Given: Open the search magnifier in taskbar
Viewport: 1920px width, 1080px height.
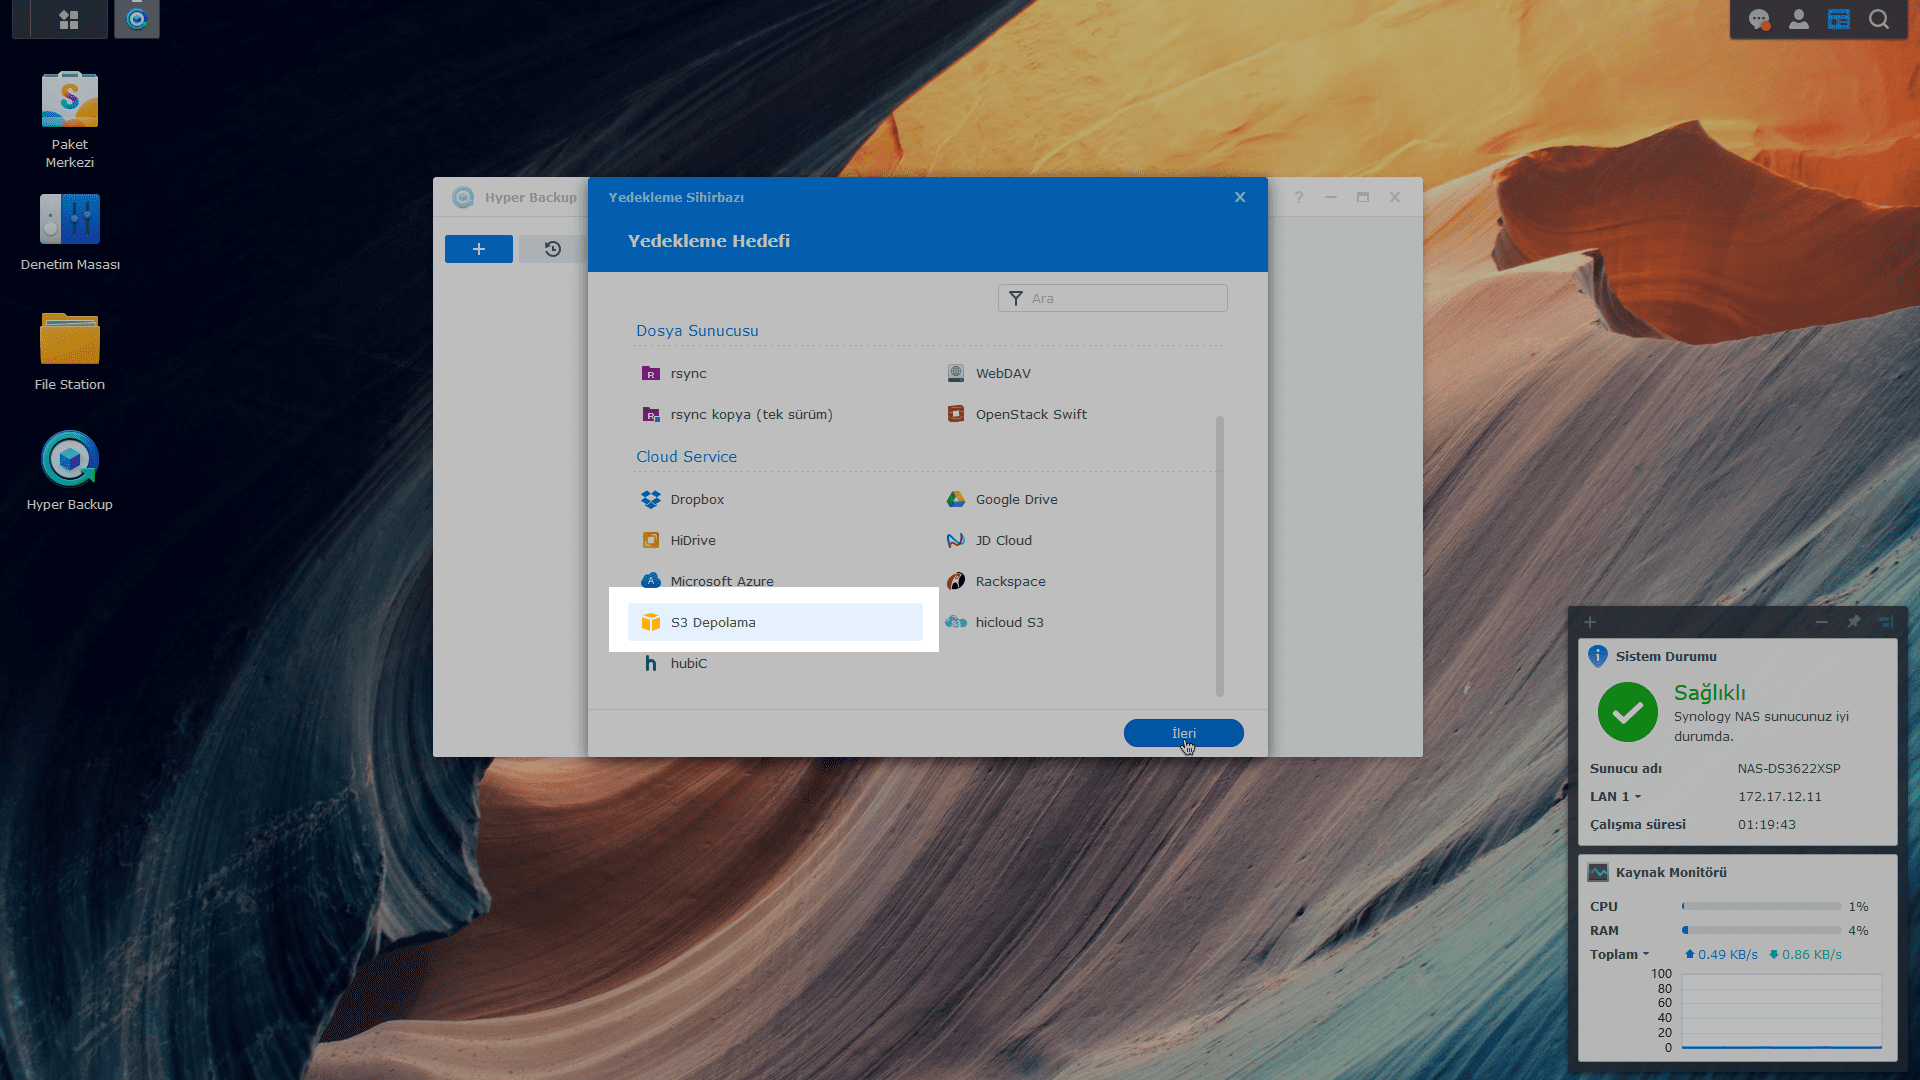Looking at the screenshot, I should click(x=1879, y=19).
